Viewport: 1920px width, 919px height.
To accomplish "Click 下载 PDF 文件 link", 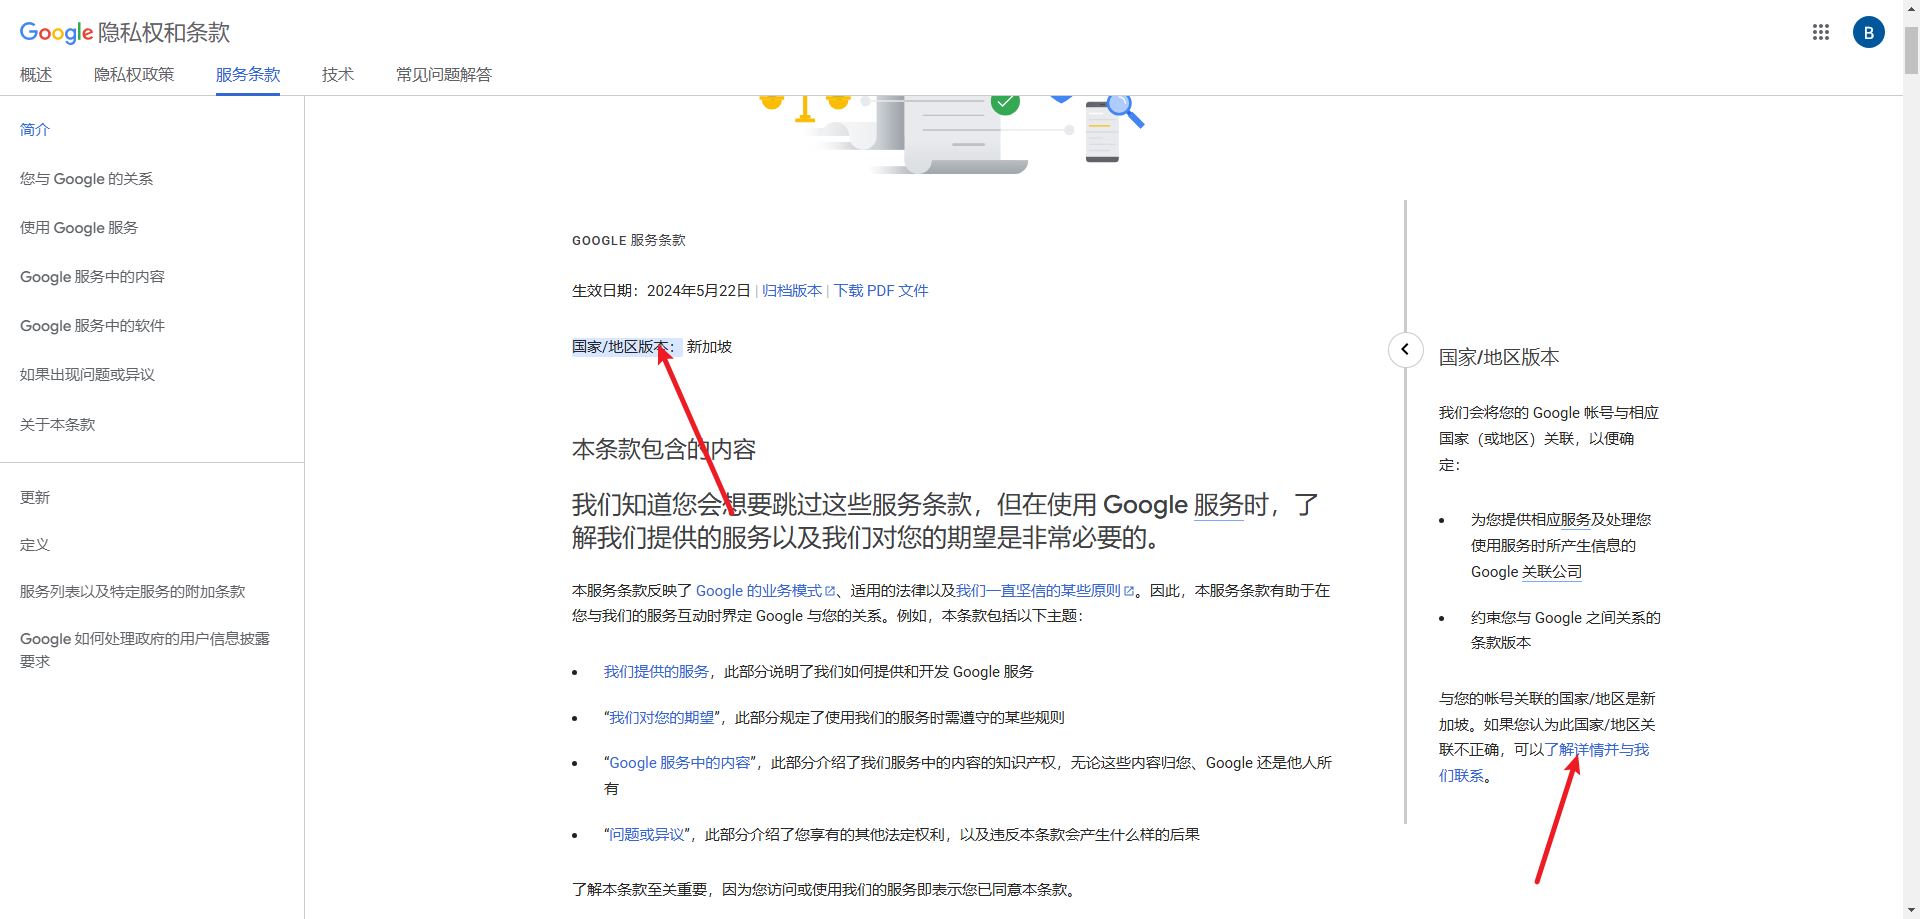I will click(881, 291).
